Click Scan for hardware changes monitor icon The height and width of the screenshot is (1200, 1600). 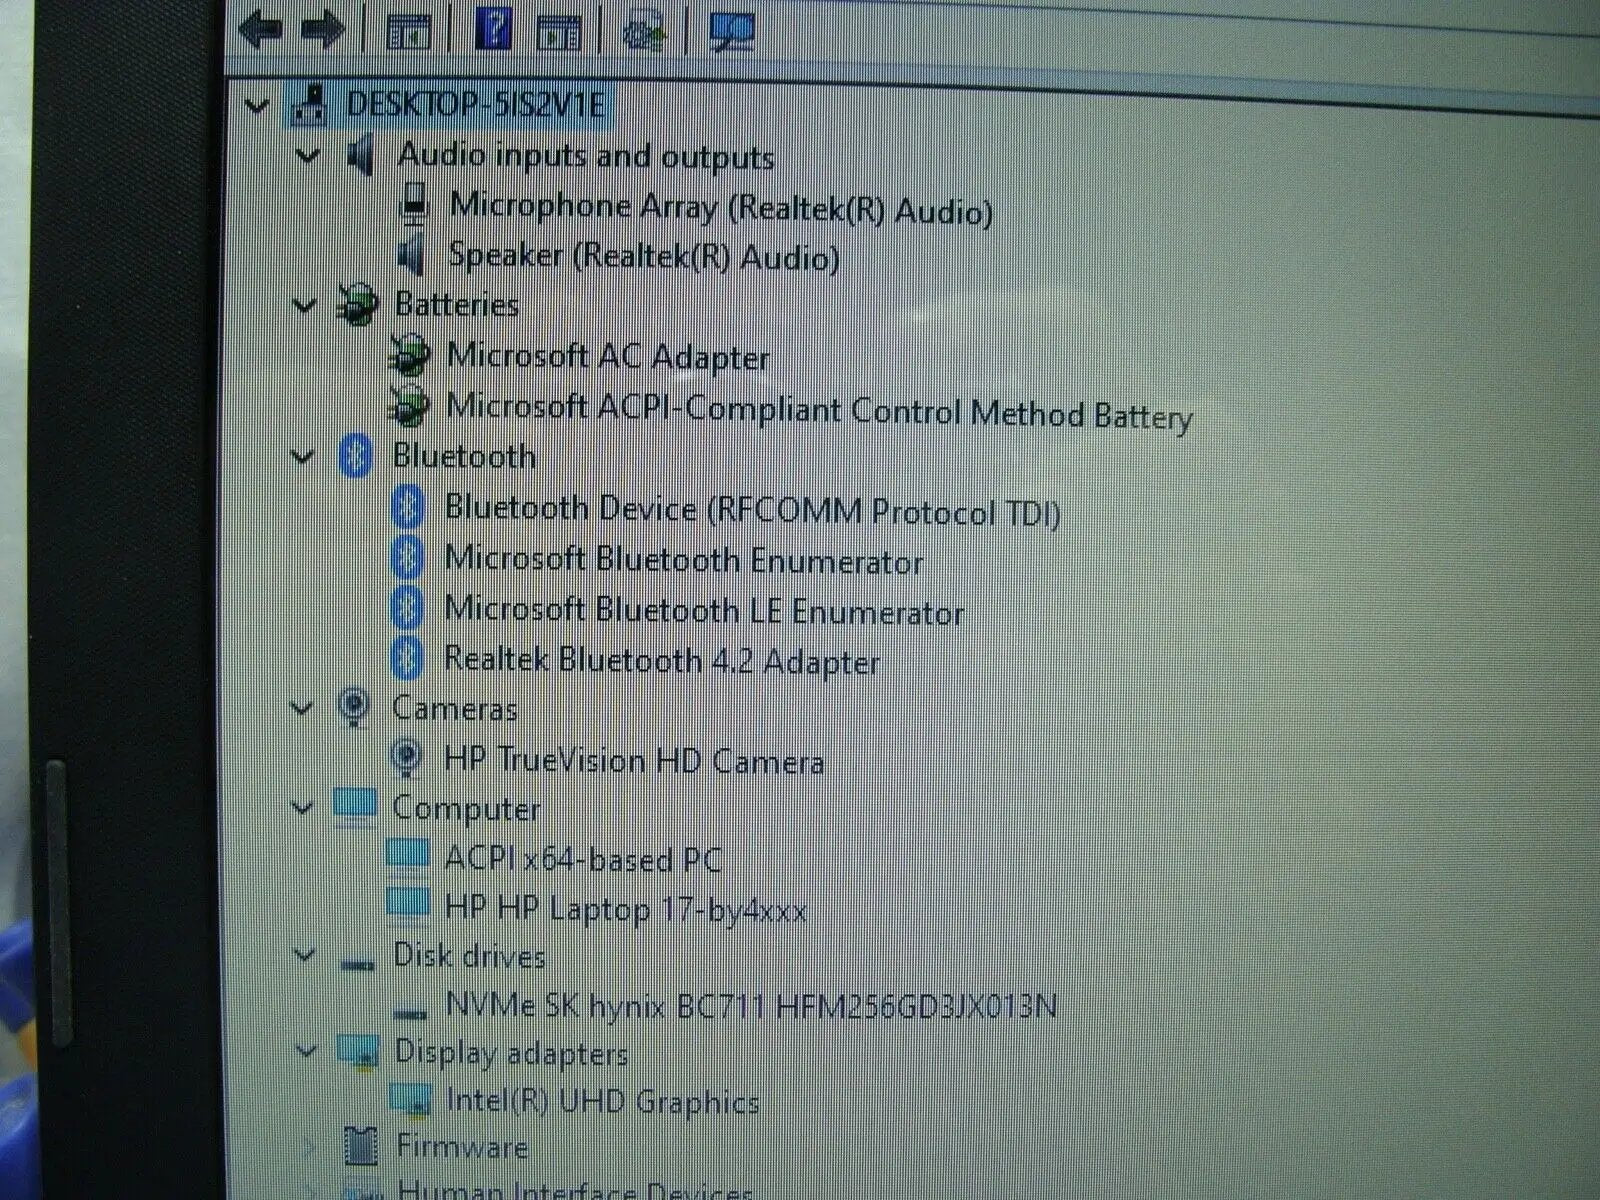(x=731, y=32)
